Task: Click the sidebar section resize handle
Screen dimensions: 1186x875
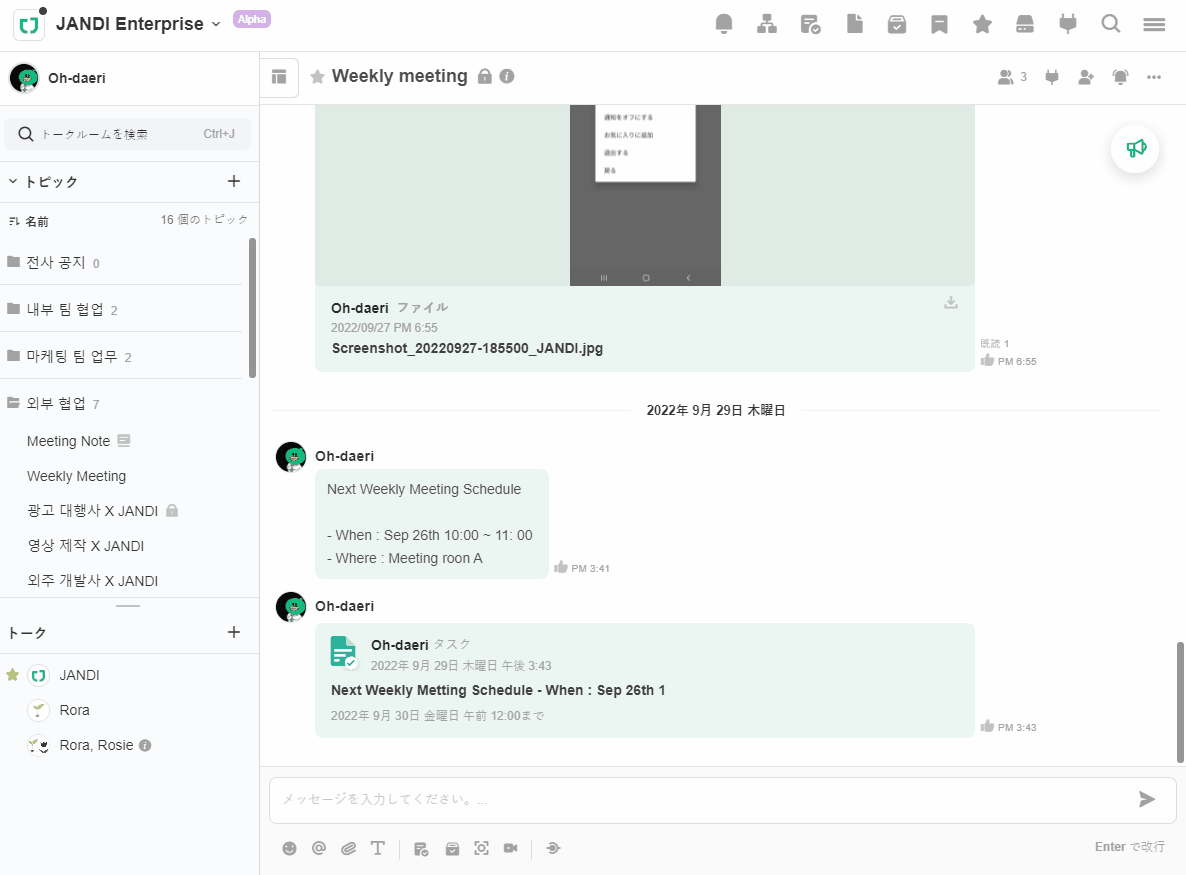Action: click(x=128, y=606)
